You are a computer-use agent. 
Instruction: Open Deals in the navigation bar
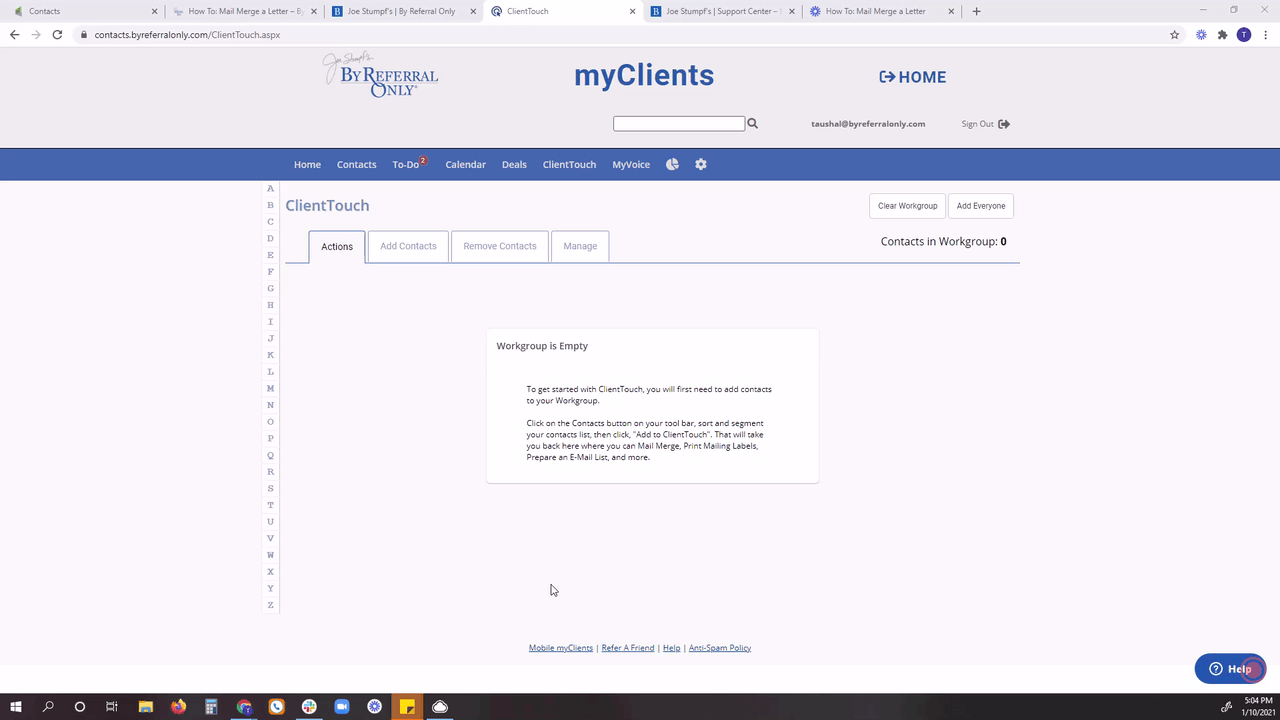514,164
